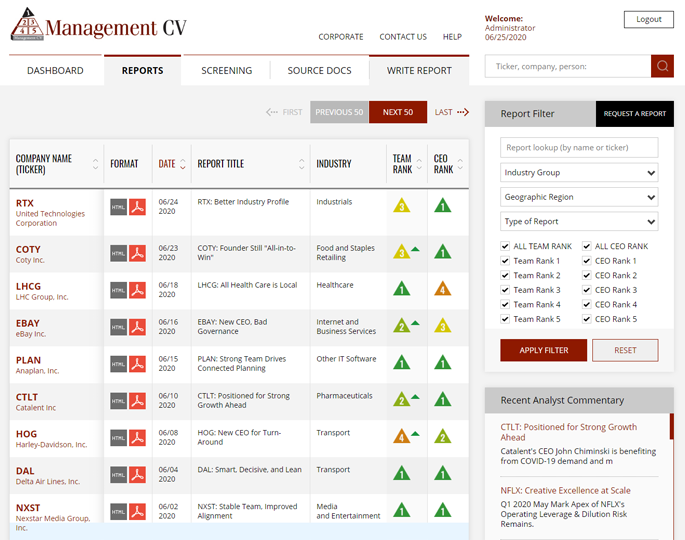Image resolution: width=685 pixels, height=540 pixels.
Task: Go to the Next 50 reports
Action: pyautogui.click(x=398, y=112)
